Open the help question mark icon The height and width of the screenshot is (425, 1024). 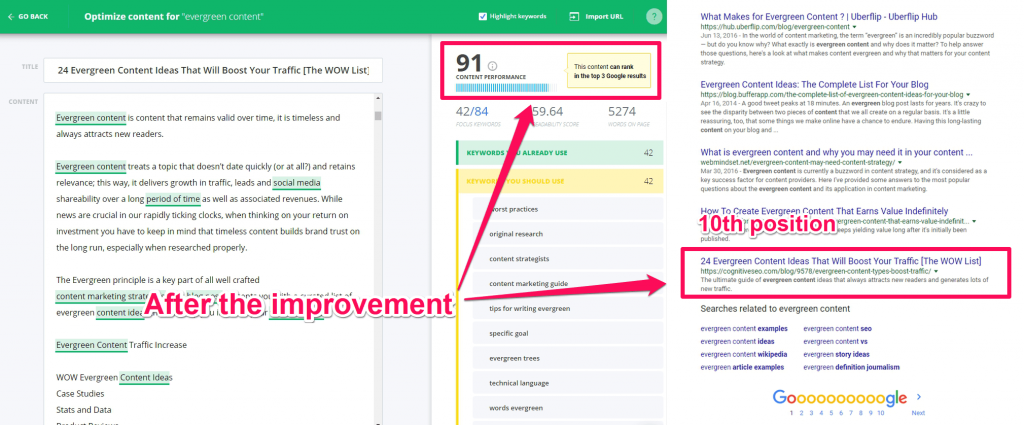click(x=654, y=17)
